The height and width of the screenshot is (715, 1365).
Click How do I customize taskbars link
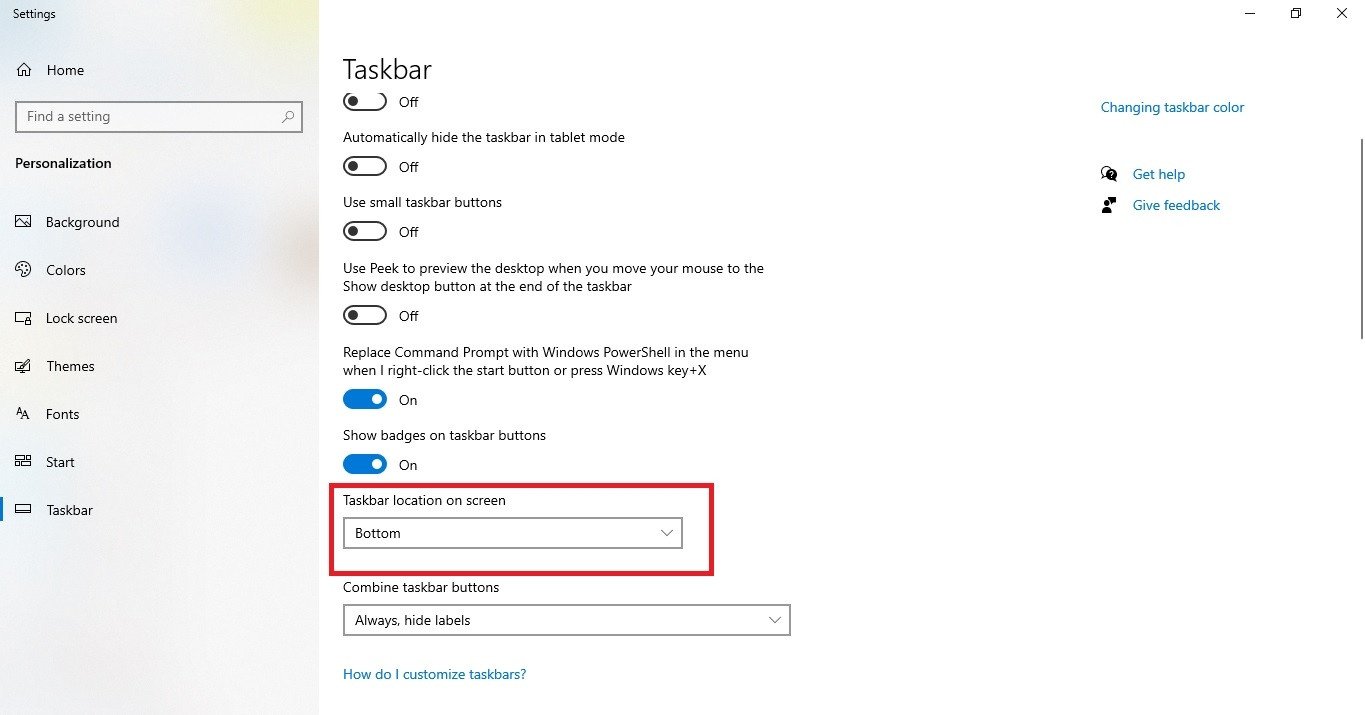coord(434,673)
